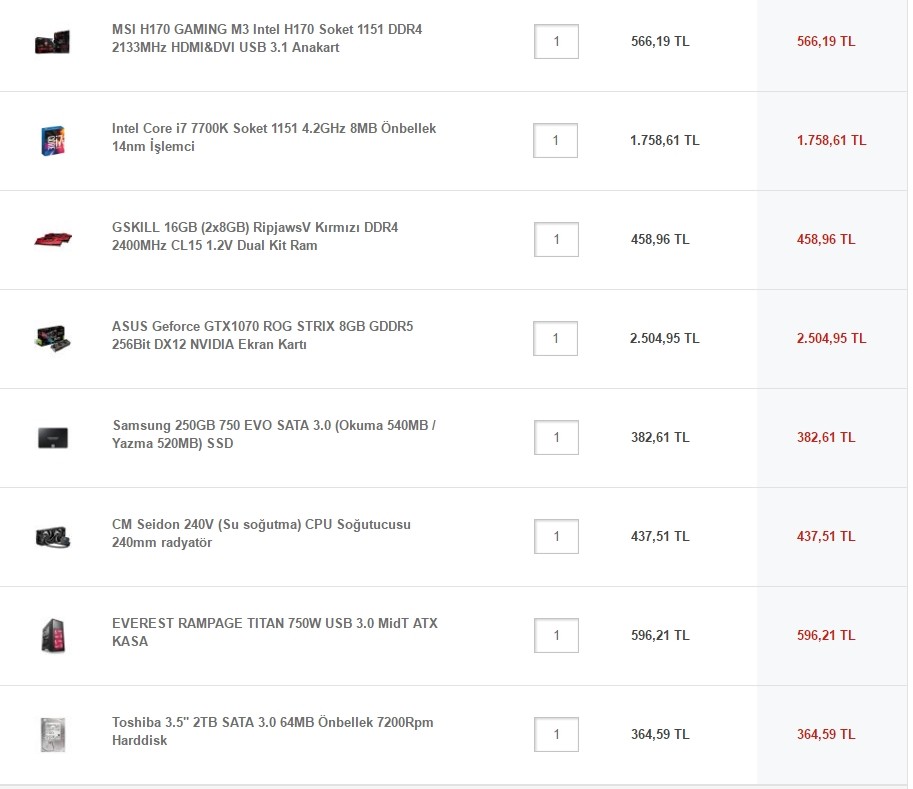913x789 pixels.
Task: Click the Samsung 750 EVO SSD image
Action: tap(52, 437)
